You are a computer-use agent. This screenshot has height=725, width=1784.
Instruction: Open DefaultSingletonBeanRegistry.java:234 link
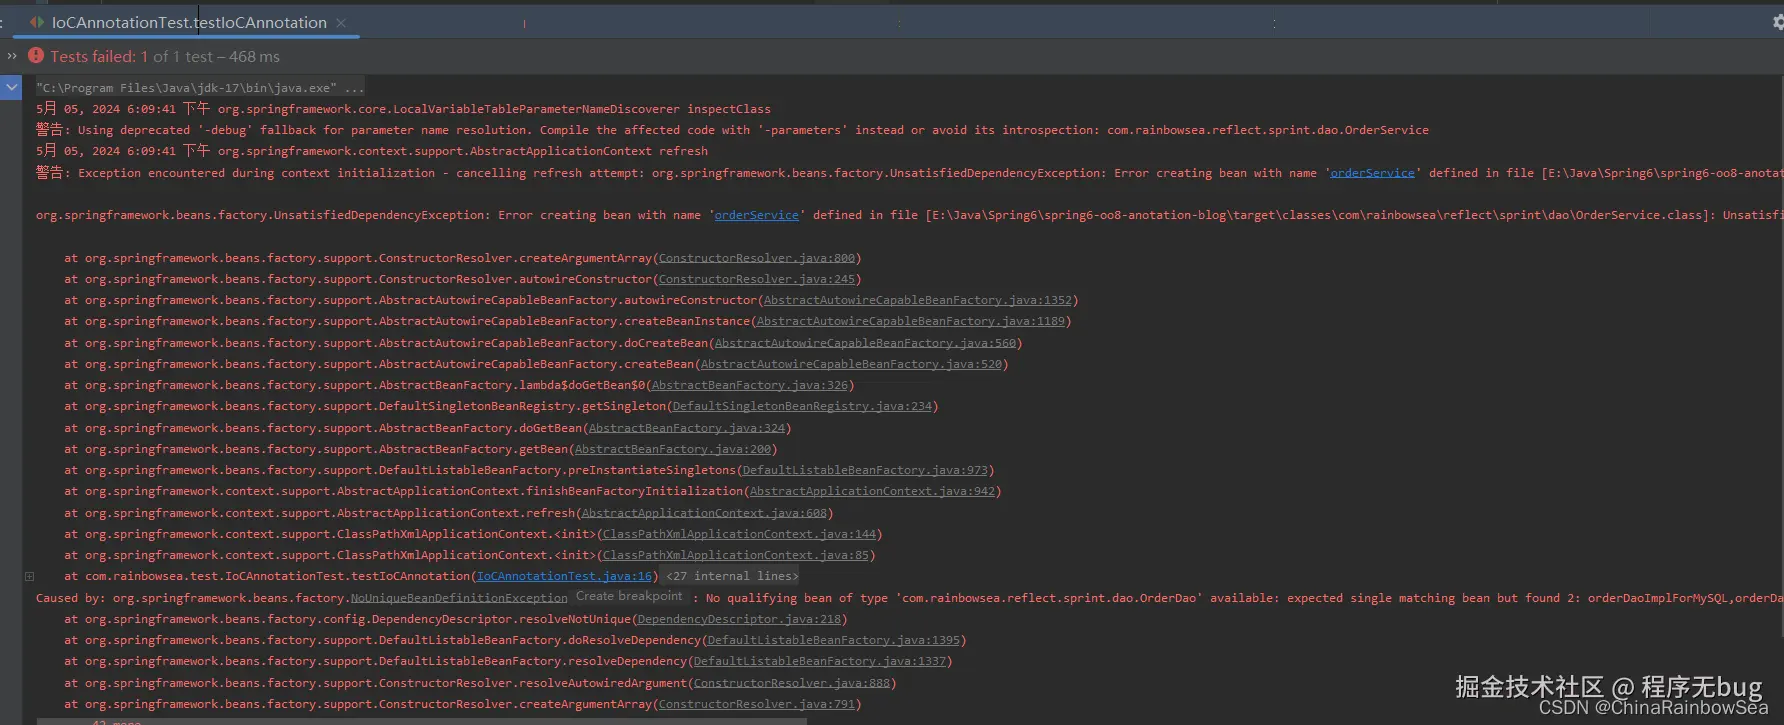(x=802, y=406)
